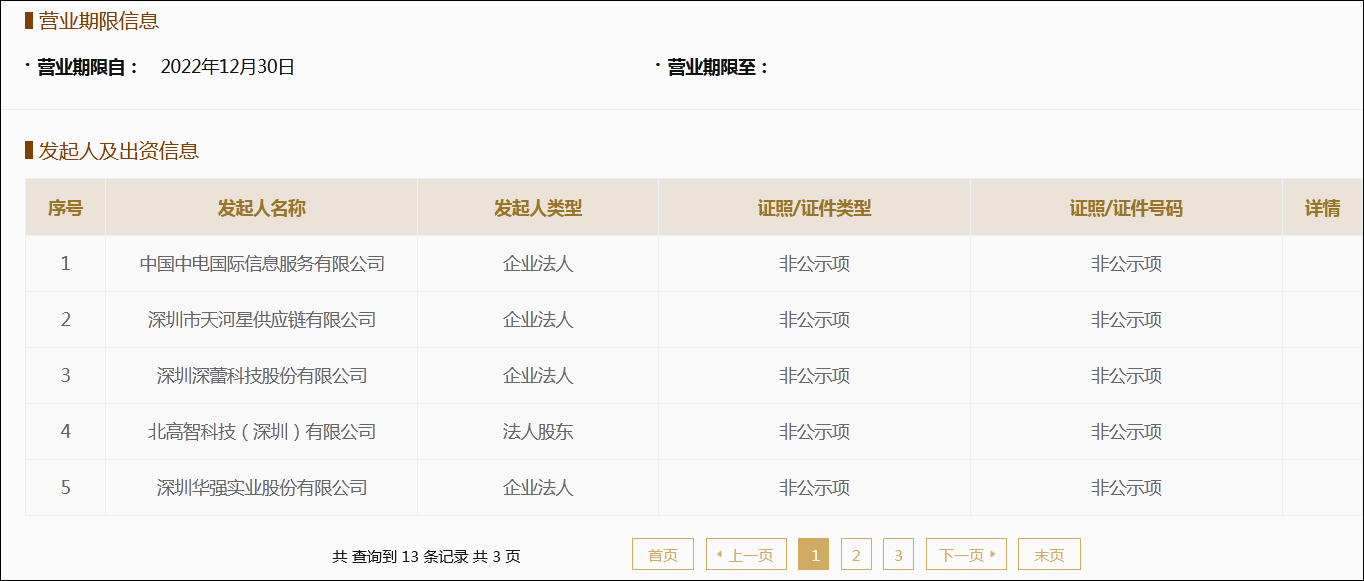
Task: Open page 2 of the records
Action: 856,555
